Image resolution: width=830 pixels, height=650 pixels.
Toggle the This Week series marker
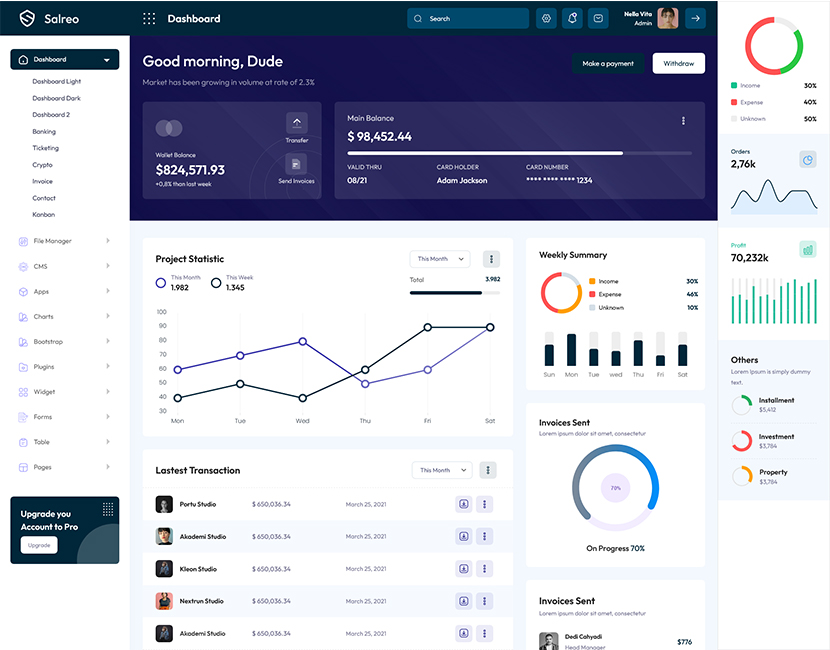click(x=216, y=283)
